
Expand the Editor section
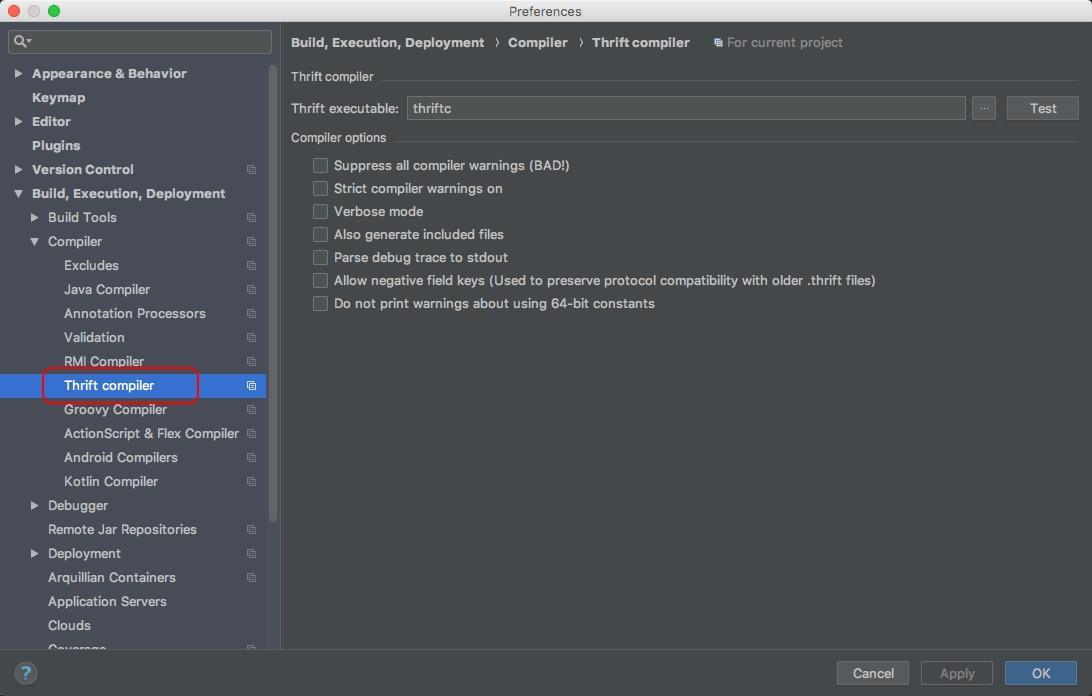pos(18,121)
